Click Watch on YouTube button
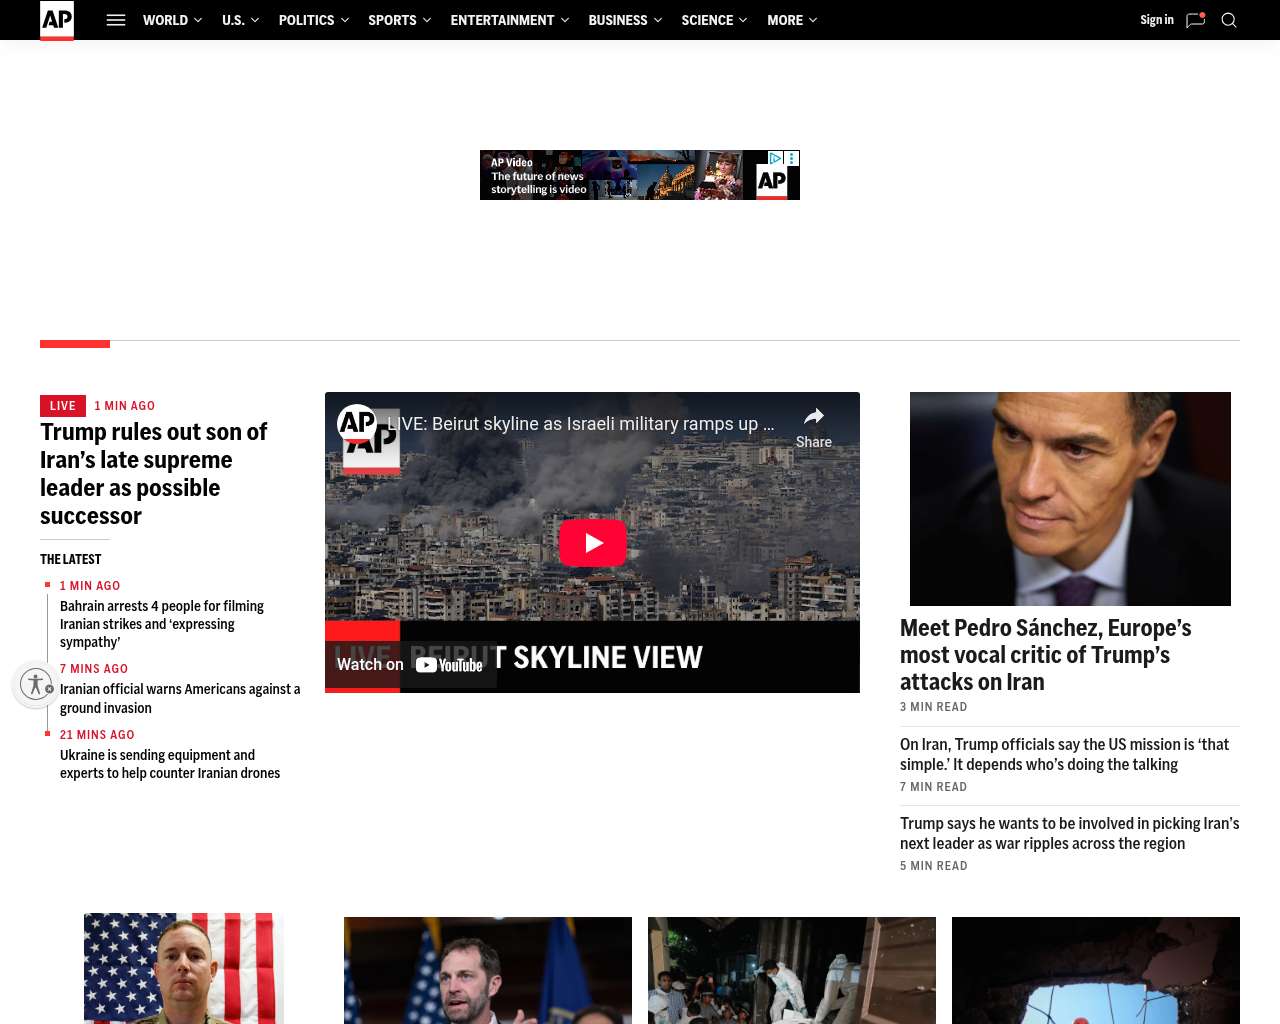 tap(410, 665)
